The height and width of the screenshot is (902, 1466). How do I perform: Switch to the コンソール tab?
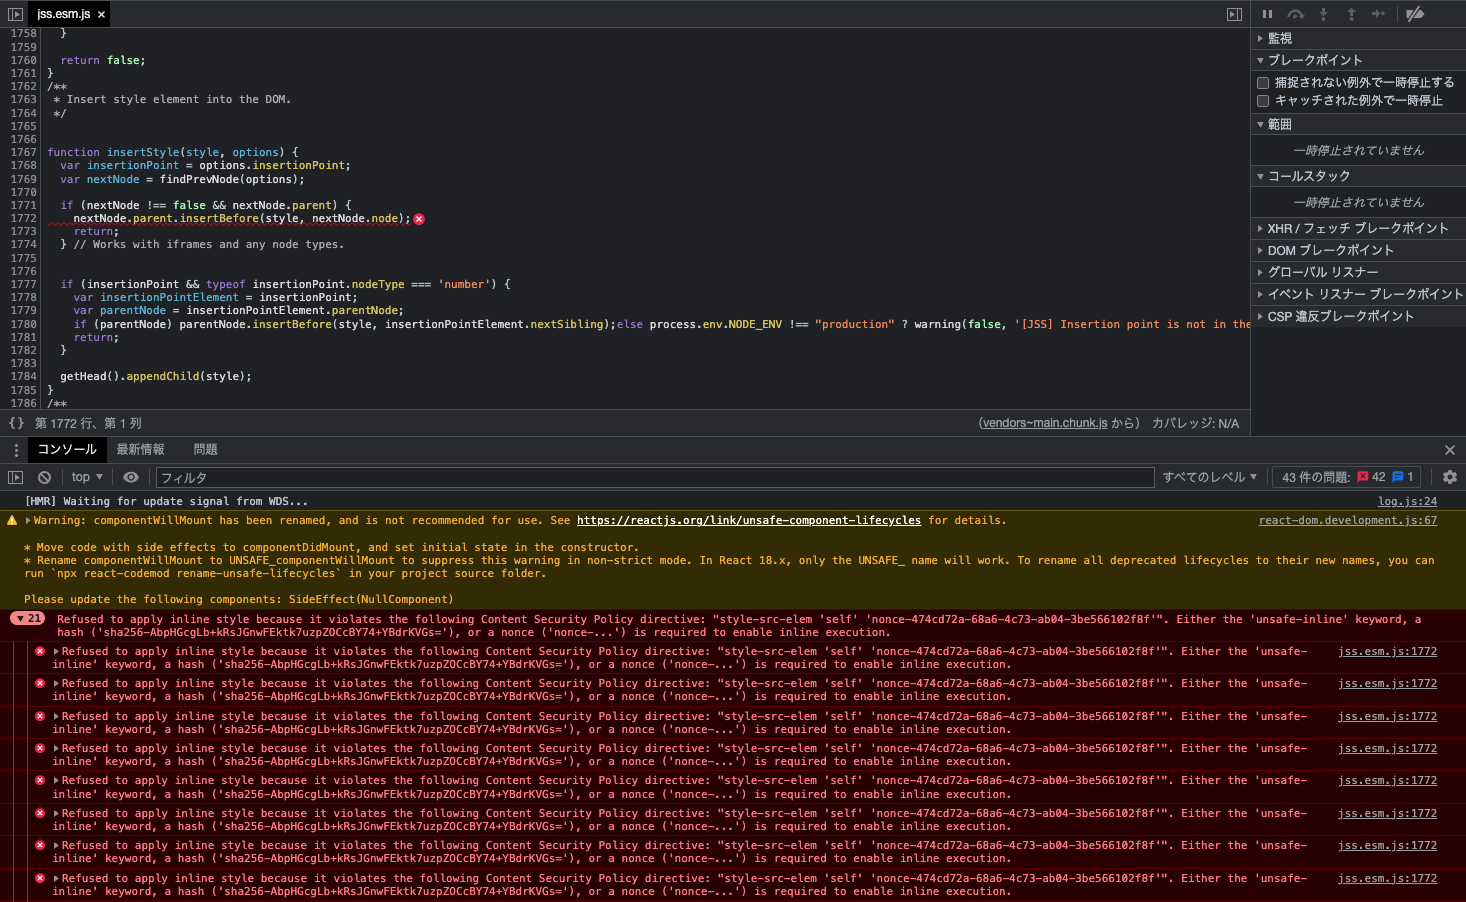tap(67, 450)
